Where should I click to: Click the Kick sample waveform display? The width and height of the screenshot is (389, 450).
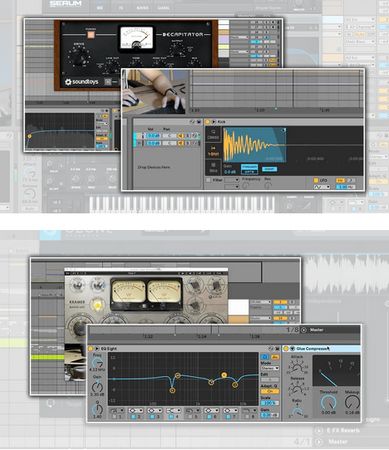[x=254, y=145]
